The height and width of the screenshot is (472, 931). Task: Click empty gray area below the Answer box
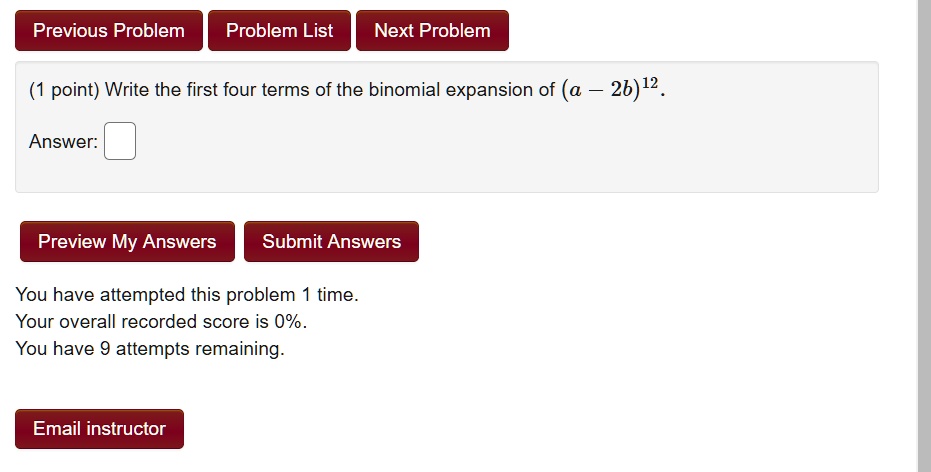tap(446, 176)
